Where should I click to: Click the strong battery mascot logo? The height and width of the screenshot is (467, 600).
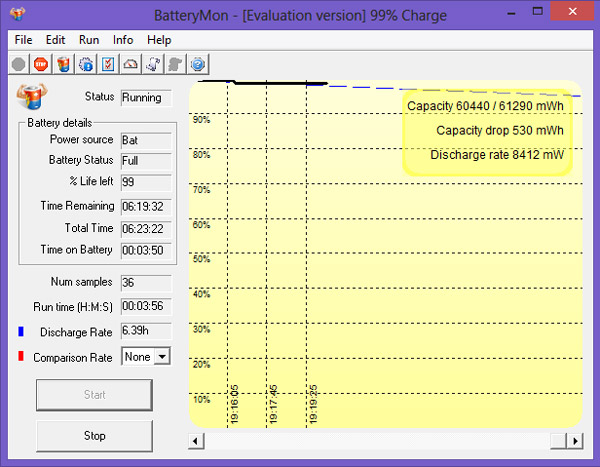click(x=30, y=98)
